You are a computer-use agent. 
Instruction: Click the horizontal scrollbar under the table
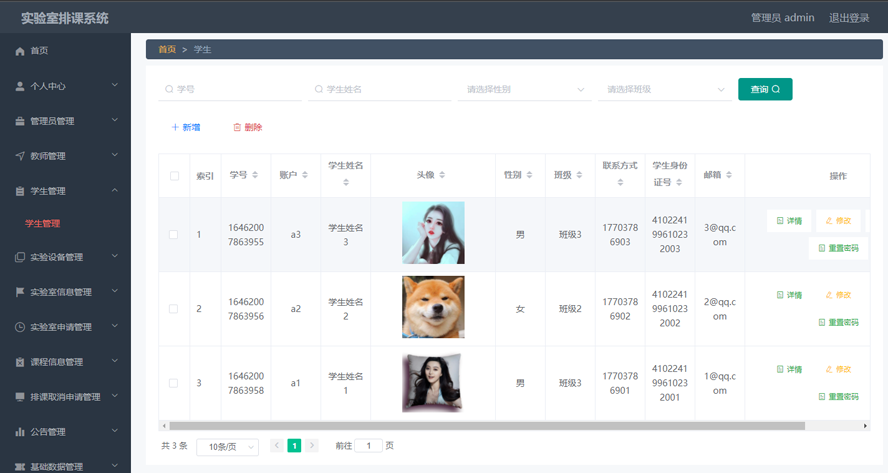click(490, 426)
